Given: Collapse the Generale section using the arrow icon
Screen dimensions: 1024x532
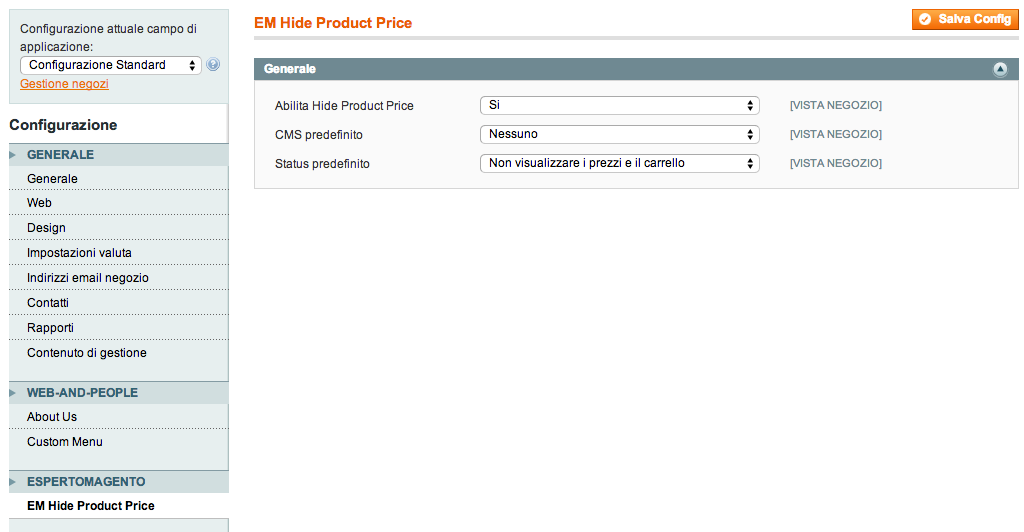Looking at the screenshot, I should click(1000, 69).
